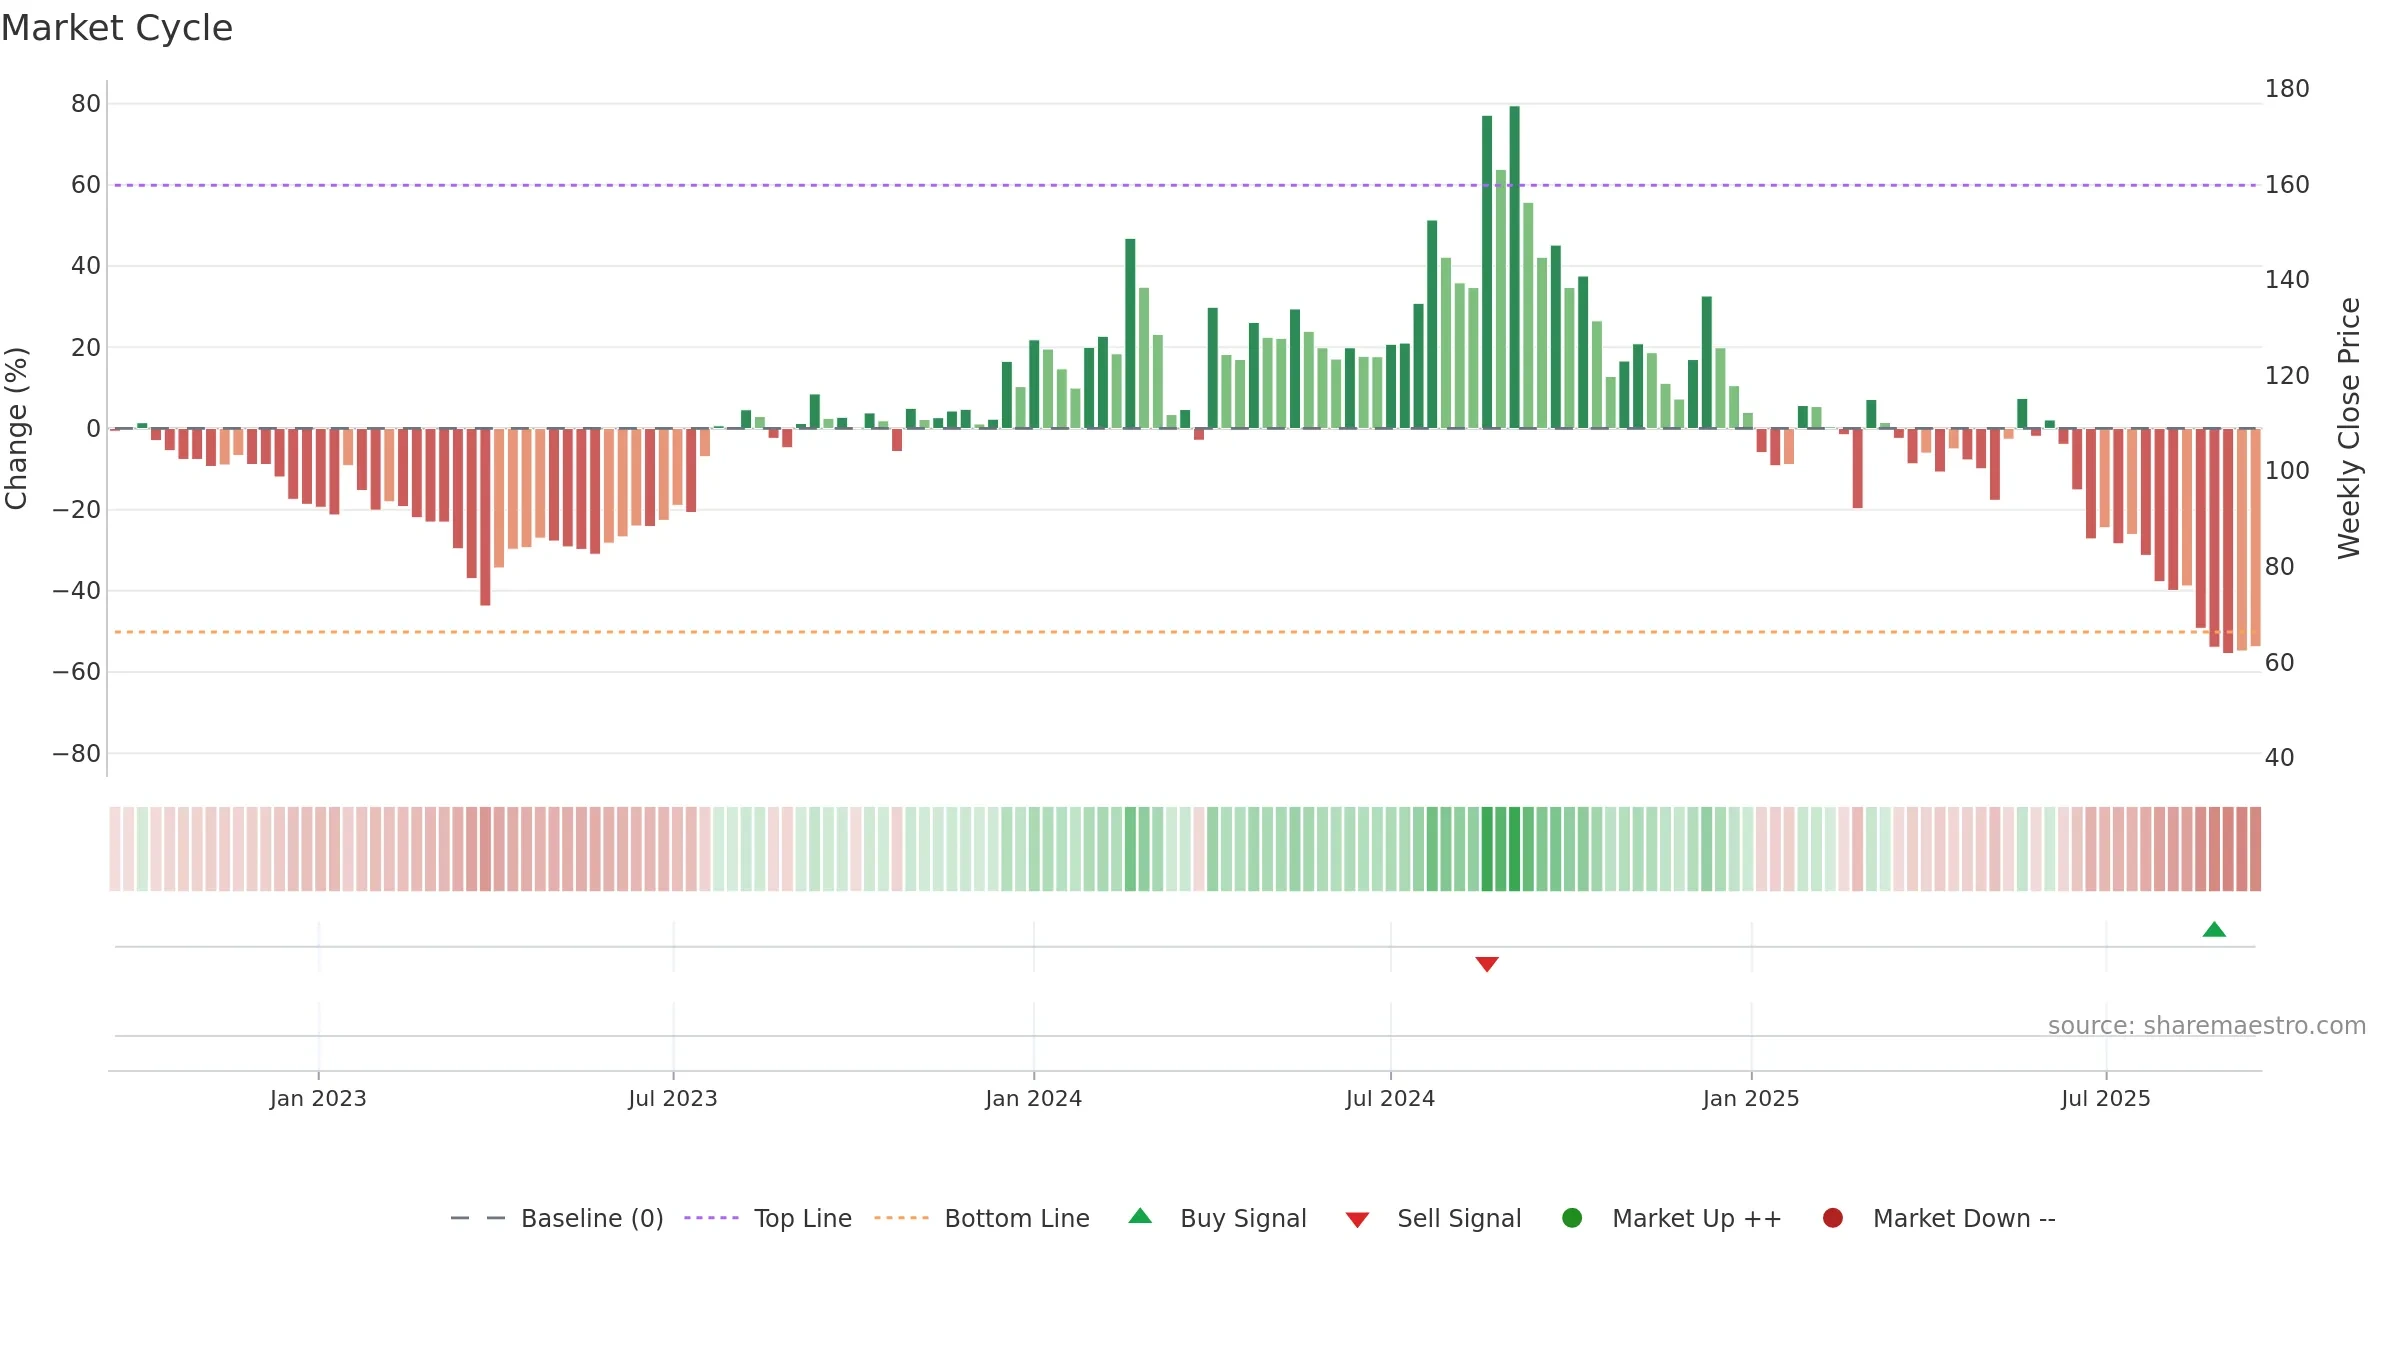
Task: Toggle the Top Line legend entry
Action: coord(768,1218)
